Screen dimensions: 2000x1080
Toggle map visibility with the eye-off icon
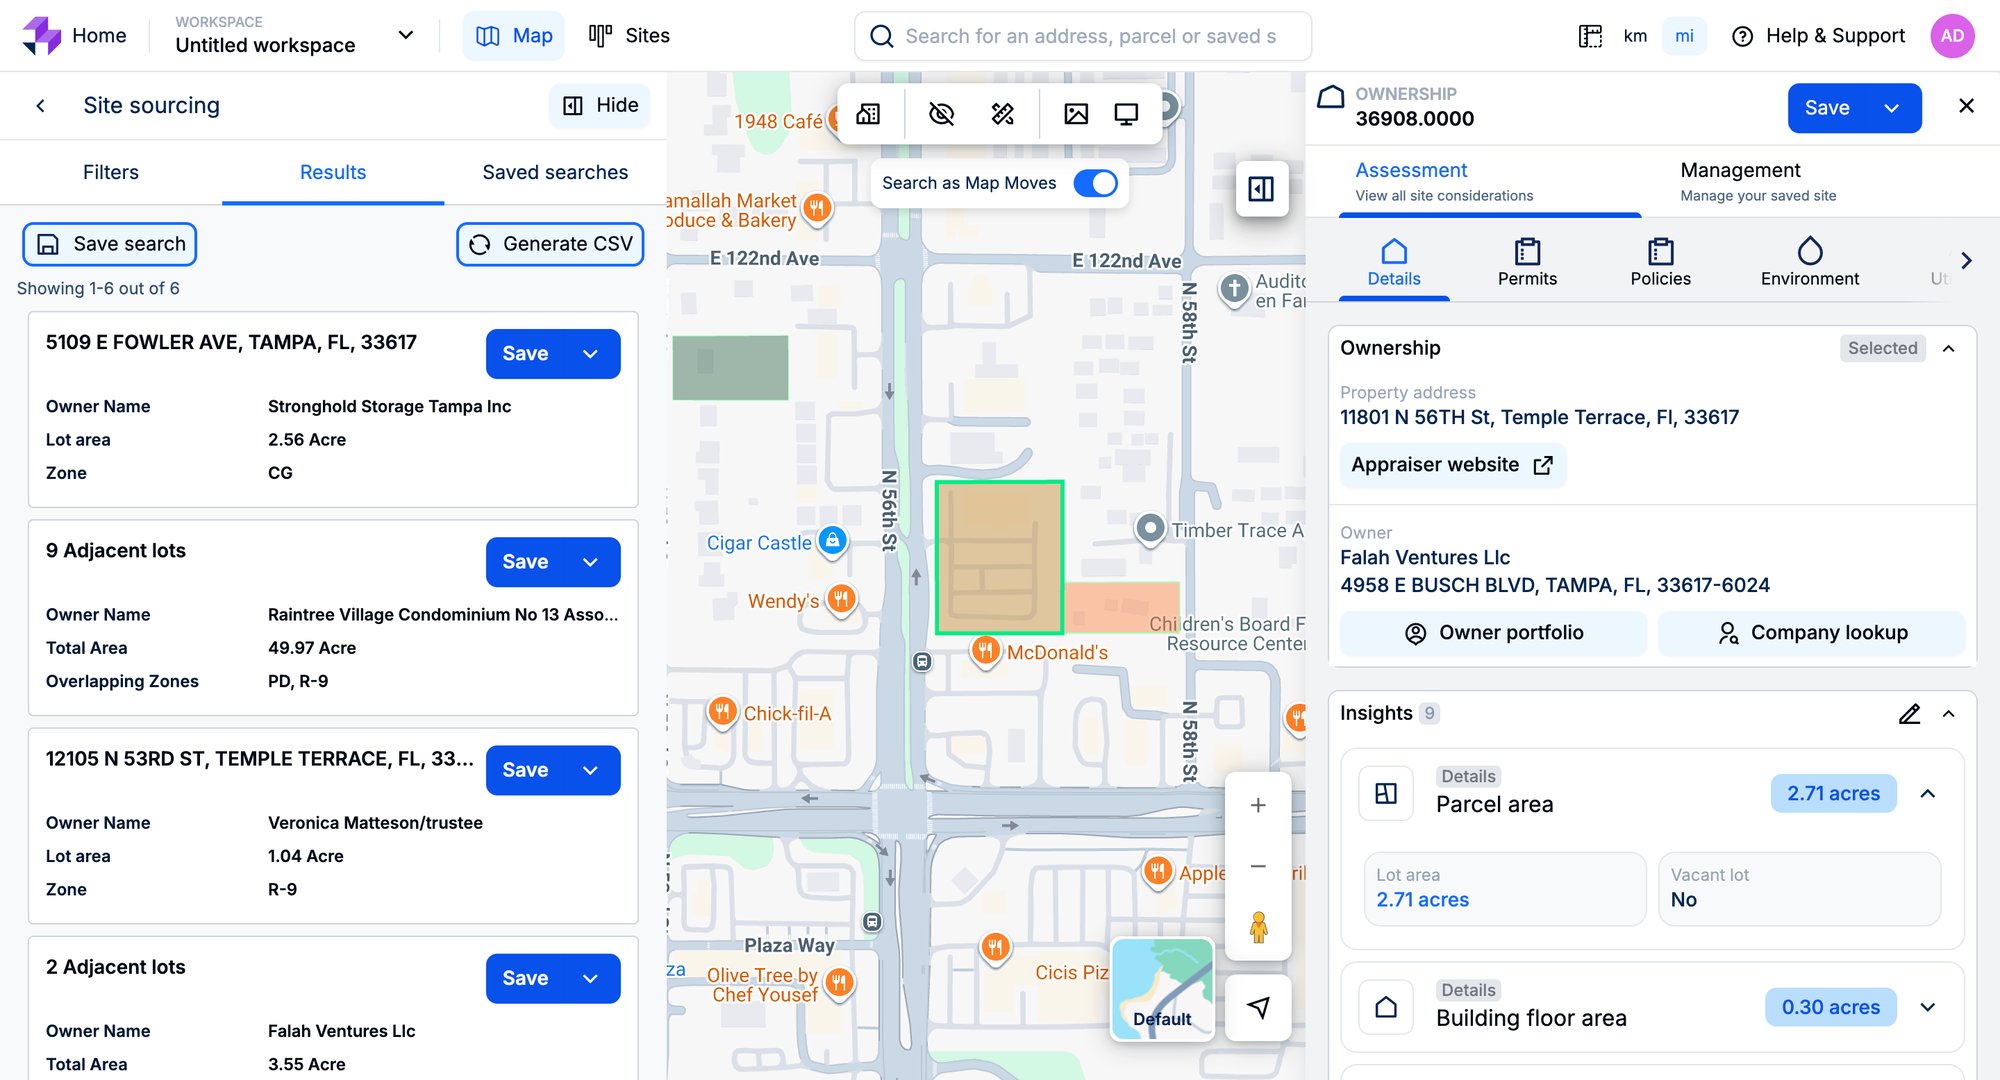940,114
